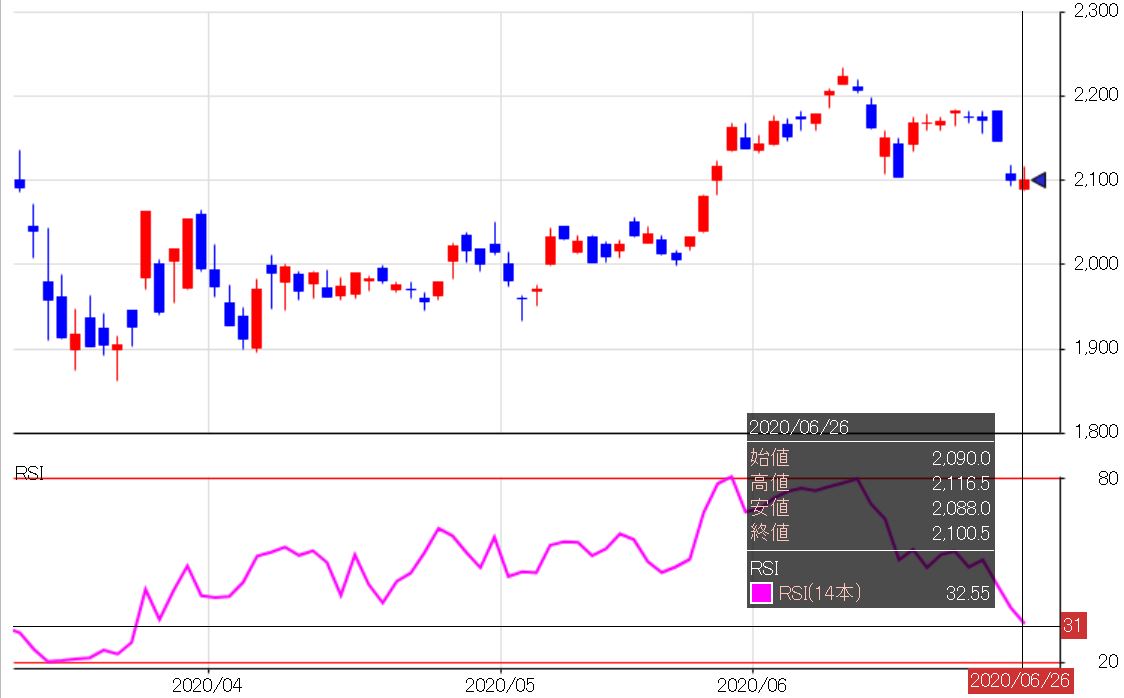Click the RSI 80 axis label
This screenshot has width=1124, height=698.
tap(1108, 478)
